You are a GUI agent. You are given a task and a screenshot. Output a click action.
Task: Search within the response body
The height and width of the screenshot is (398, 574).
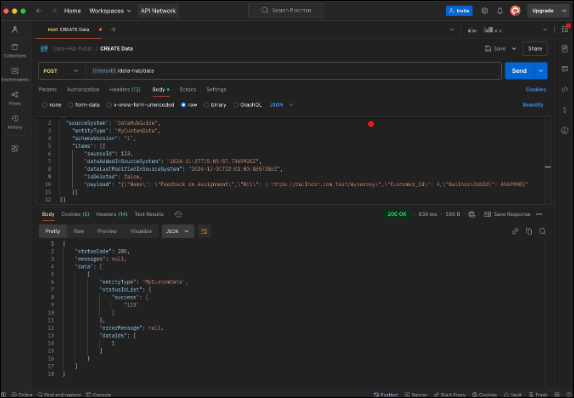[543, 231]
